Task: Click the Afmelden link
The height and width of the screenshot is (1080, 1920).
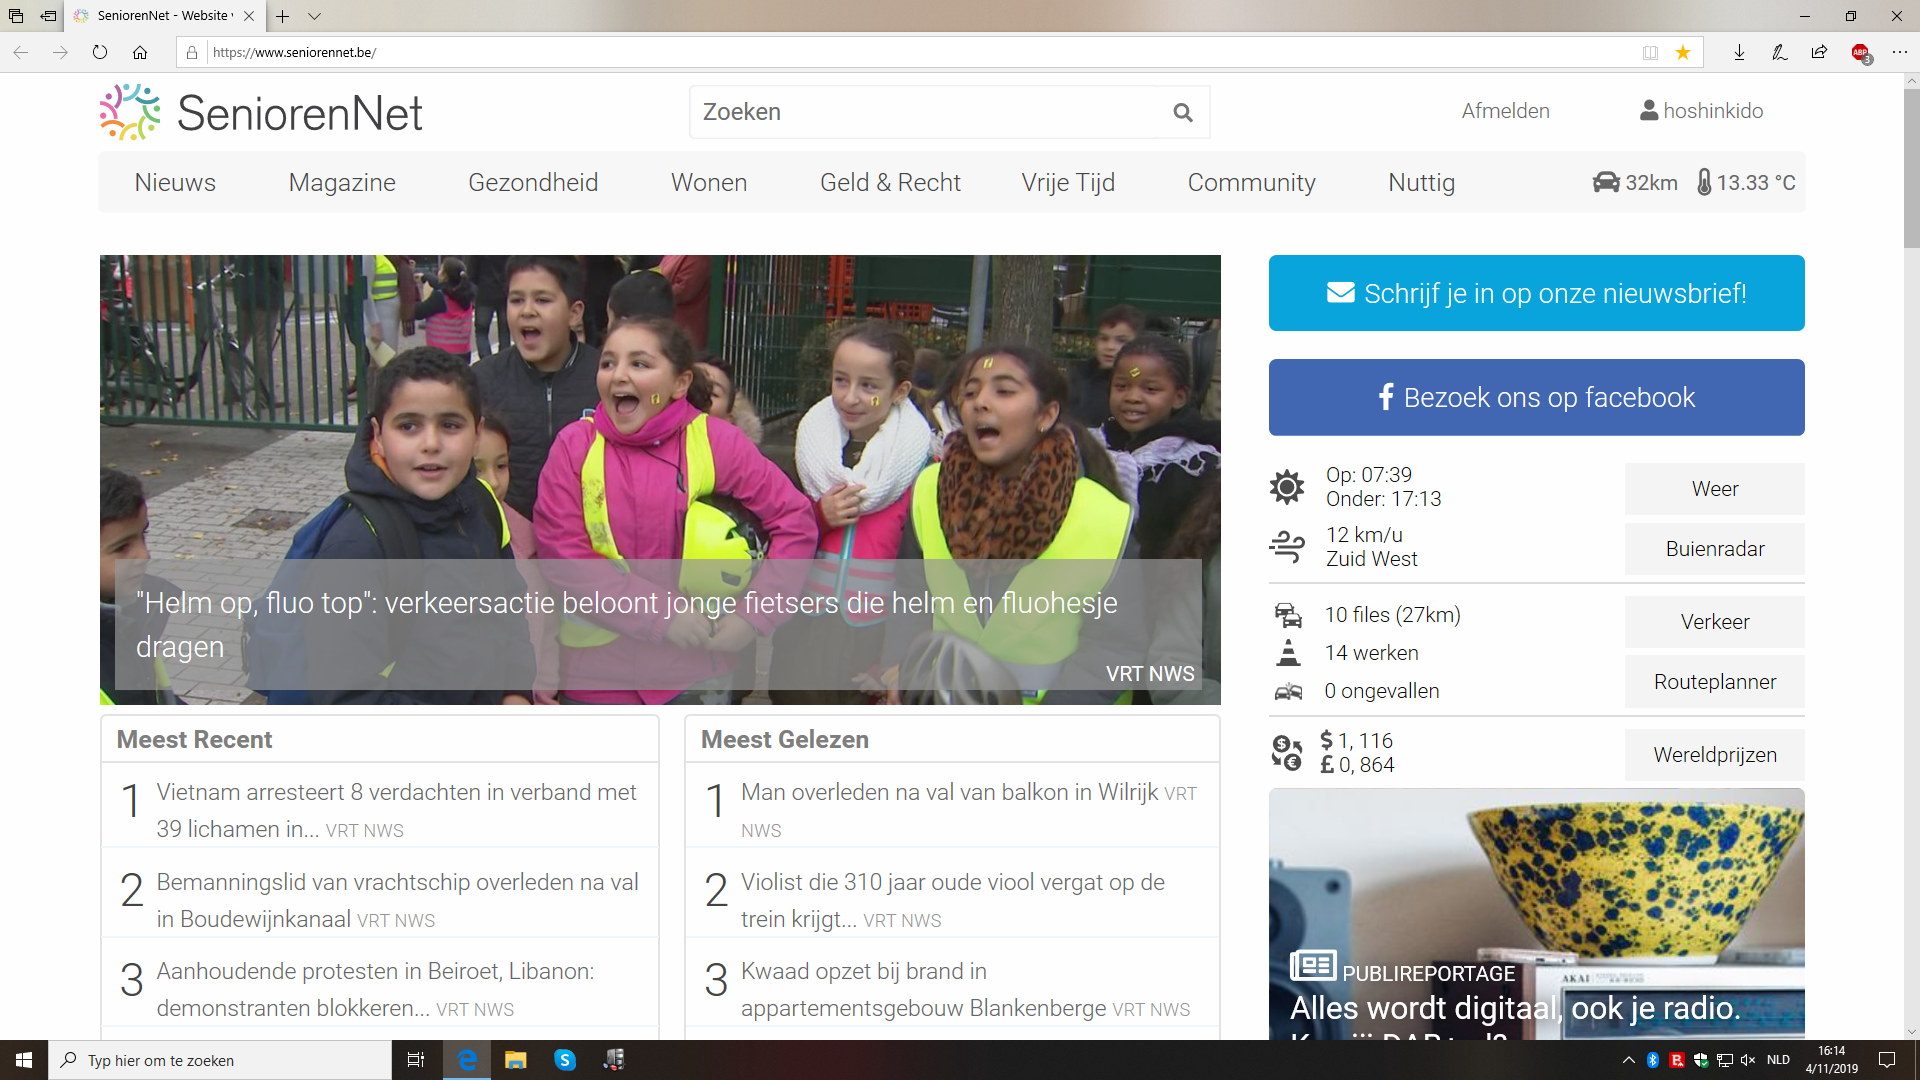Action: [1505, 111]
